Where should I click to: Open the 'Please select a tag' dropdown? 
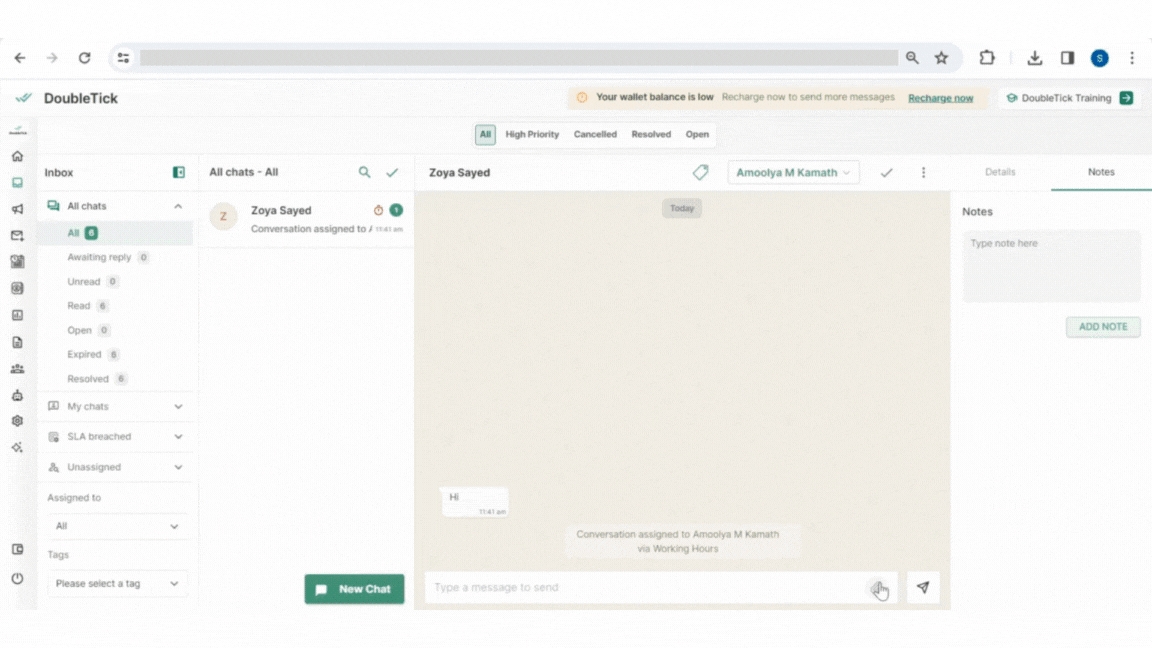[117, 584]
